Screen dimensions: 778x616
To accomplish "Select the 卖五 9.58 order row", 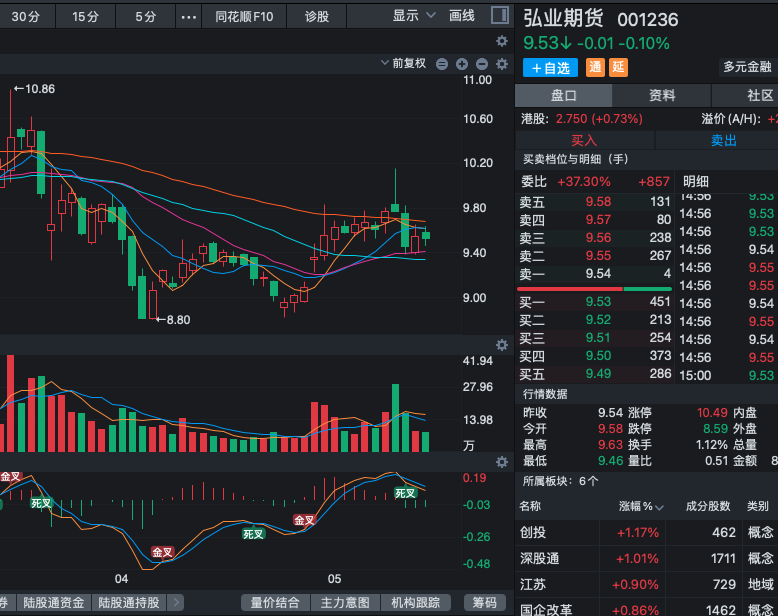I will click(x=594, y=202).
